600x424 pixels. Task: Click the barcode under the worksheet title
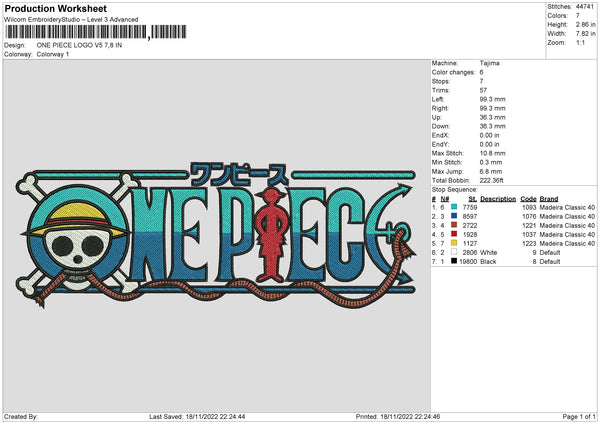(x=76, y=33)
